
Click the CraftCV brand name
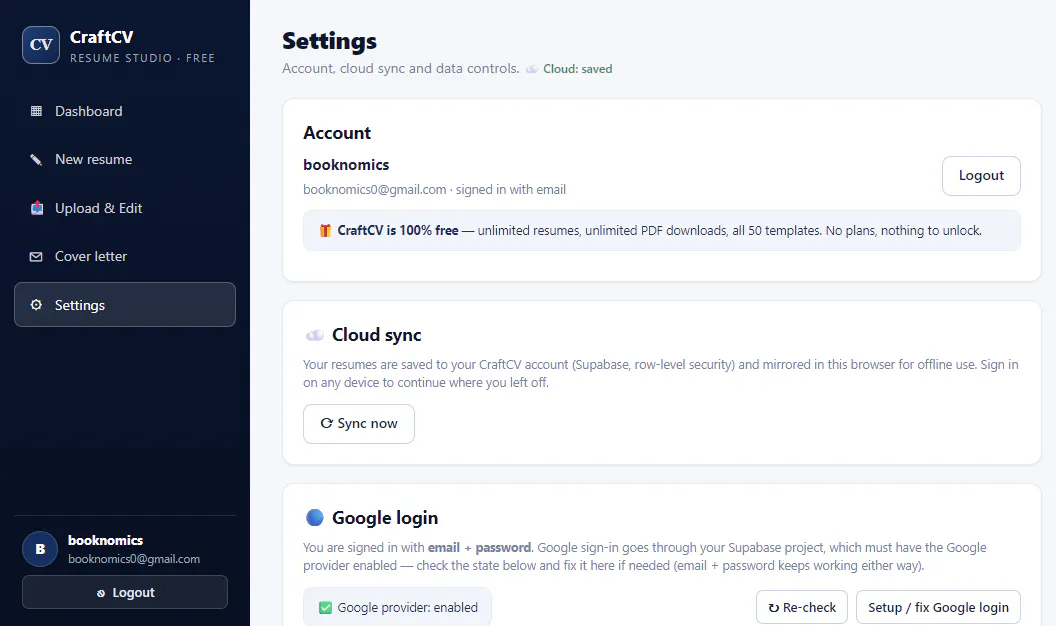(102, 37)
